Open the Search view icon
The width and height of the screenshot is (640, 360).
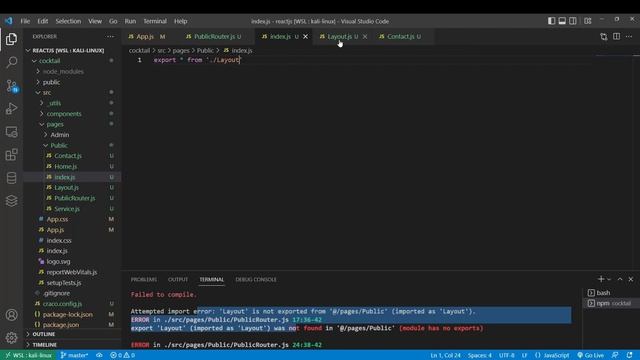pos(11,62)
